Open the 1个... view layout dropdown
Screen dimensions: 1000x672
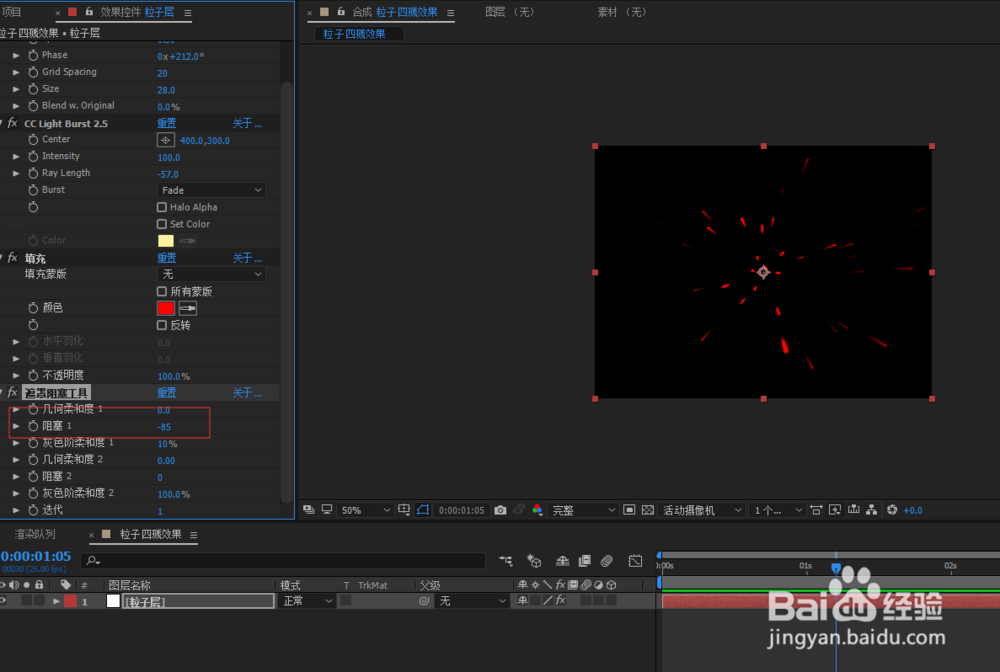click(x=777, y=510)
